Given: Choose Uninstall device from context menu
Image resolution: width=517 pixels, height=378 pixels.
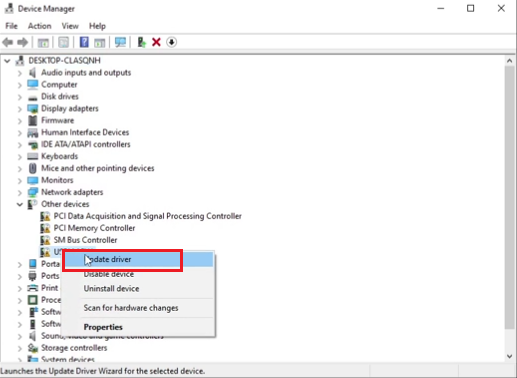Looking at the screenshot, I should [x=139, y=289].
